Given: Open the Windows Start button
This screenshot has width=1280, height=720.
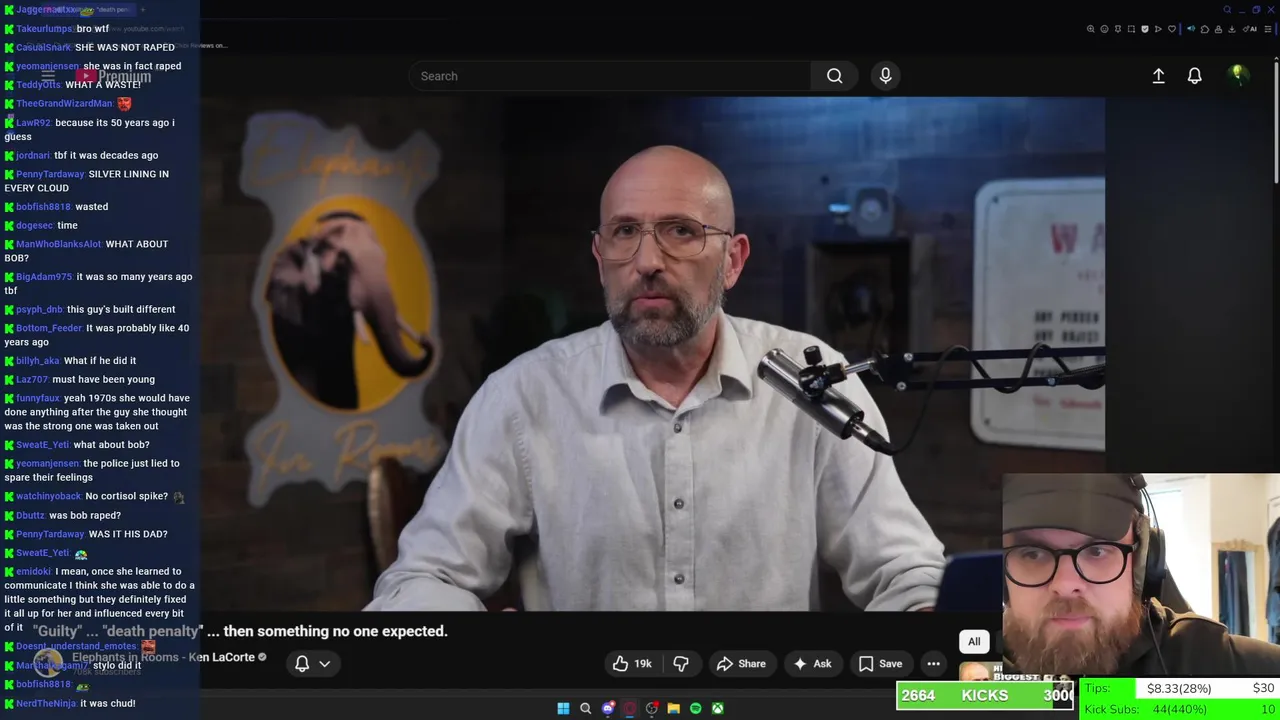Looking at the screenshot, I should point(563,708).
